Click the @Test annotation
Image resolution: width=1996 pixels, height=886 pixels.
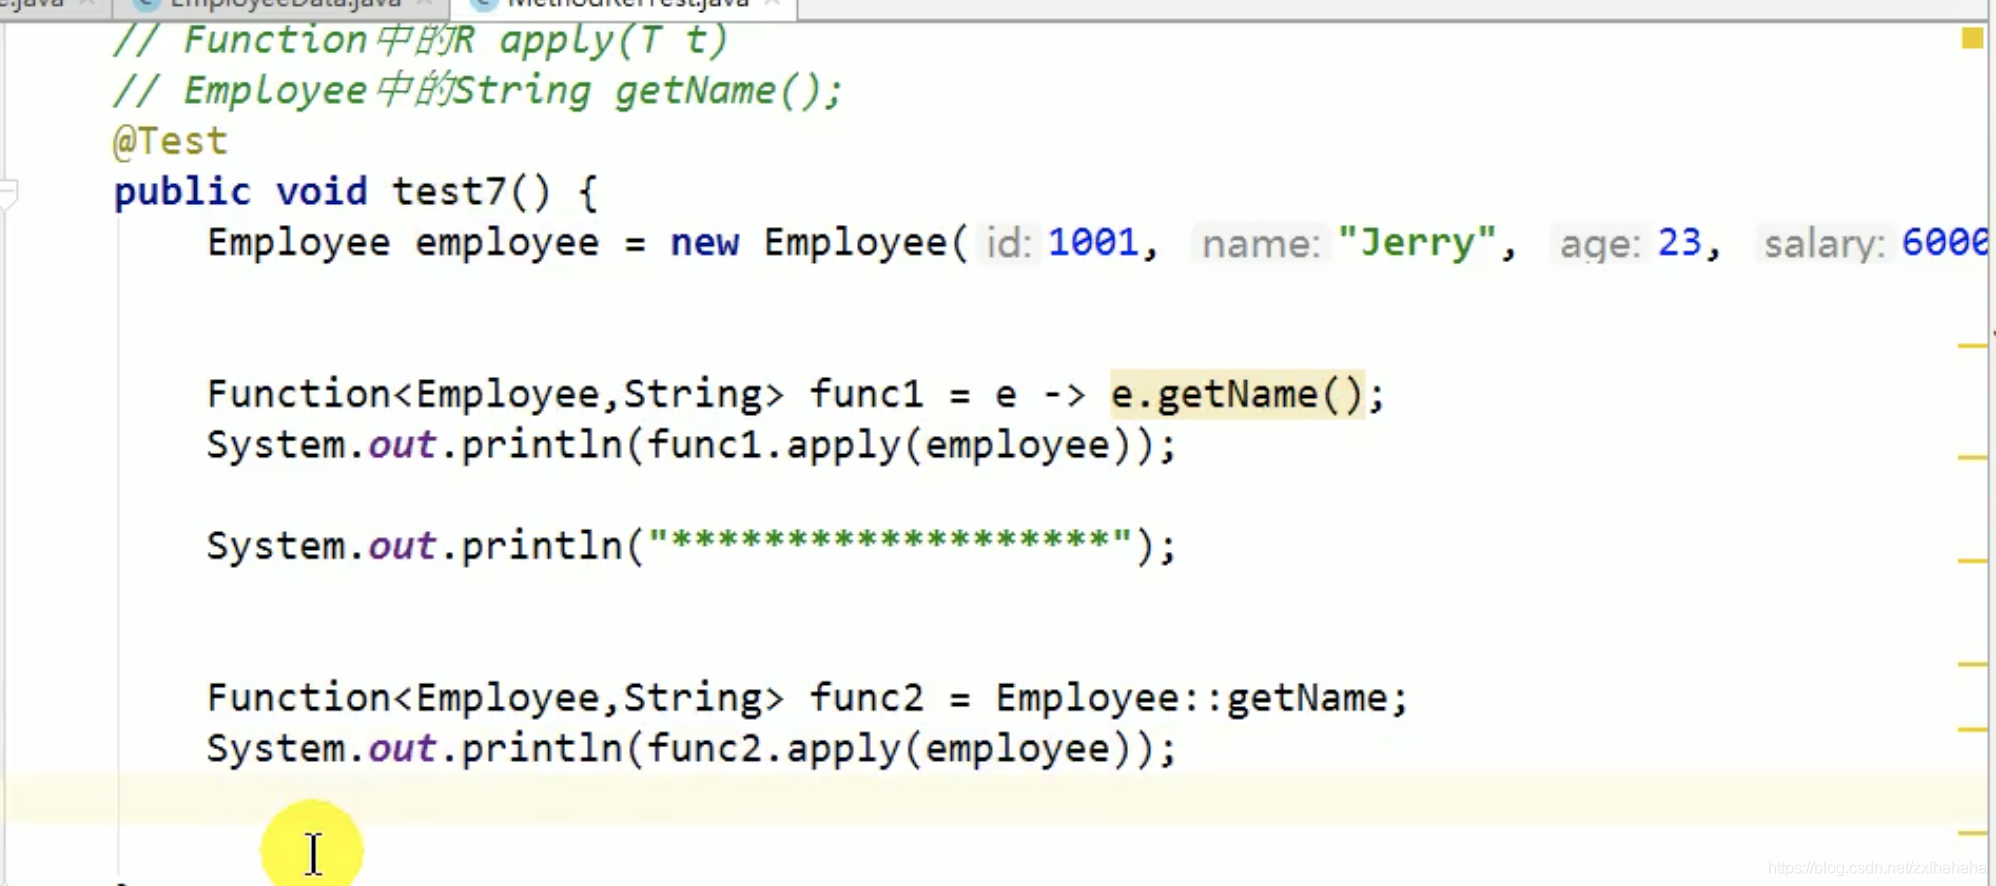pyautogui.click(x=170, y=141)
